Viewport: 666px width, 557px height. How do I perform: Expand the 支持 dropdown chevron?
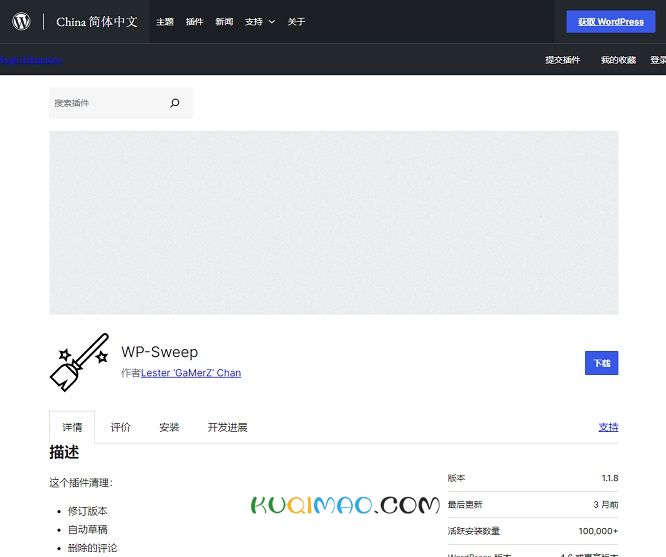[x=271, y=22]
